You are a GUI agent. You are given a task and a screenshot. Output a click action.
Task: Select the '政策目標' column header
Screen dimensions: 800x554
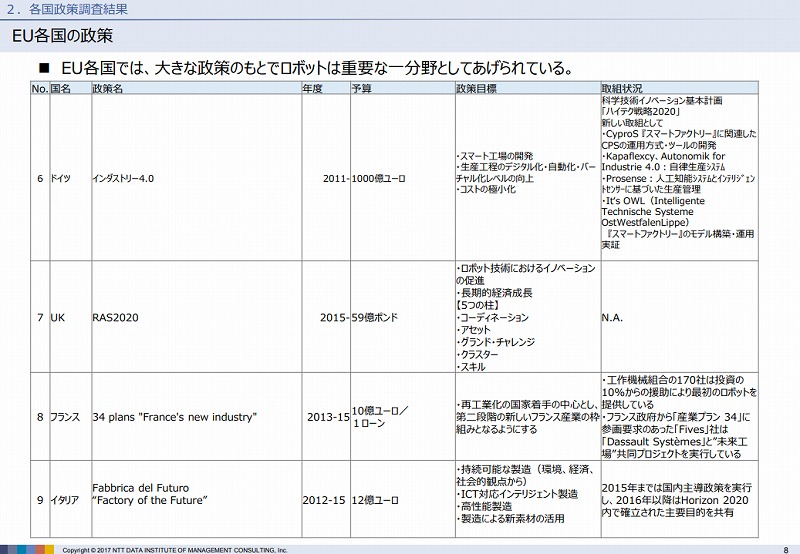(476, 89)
